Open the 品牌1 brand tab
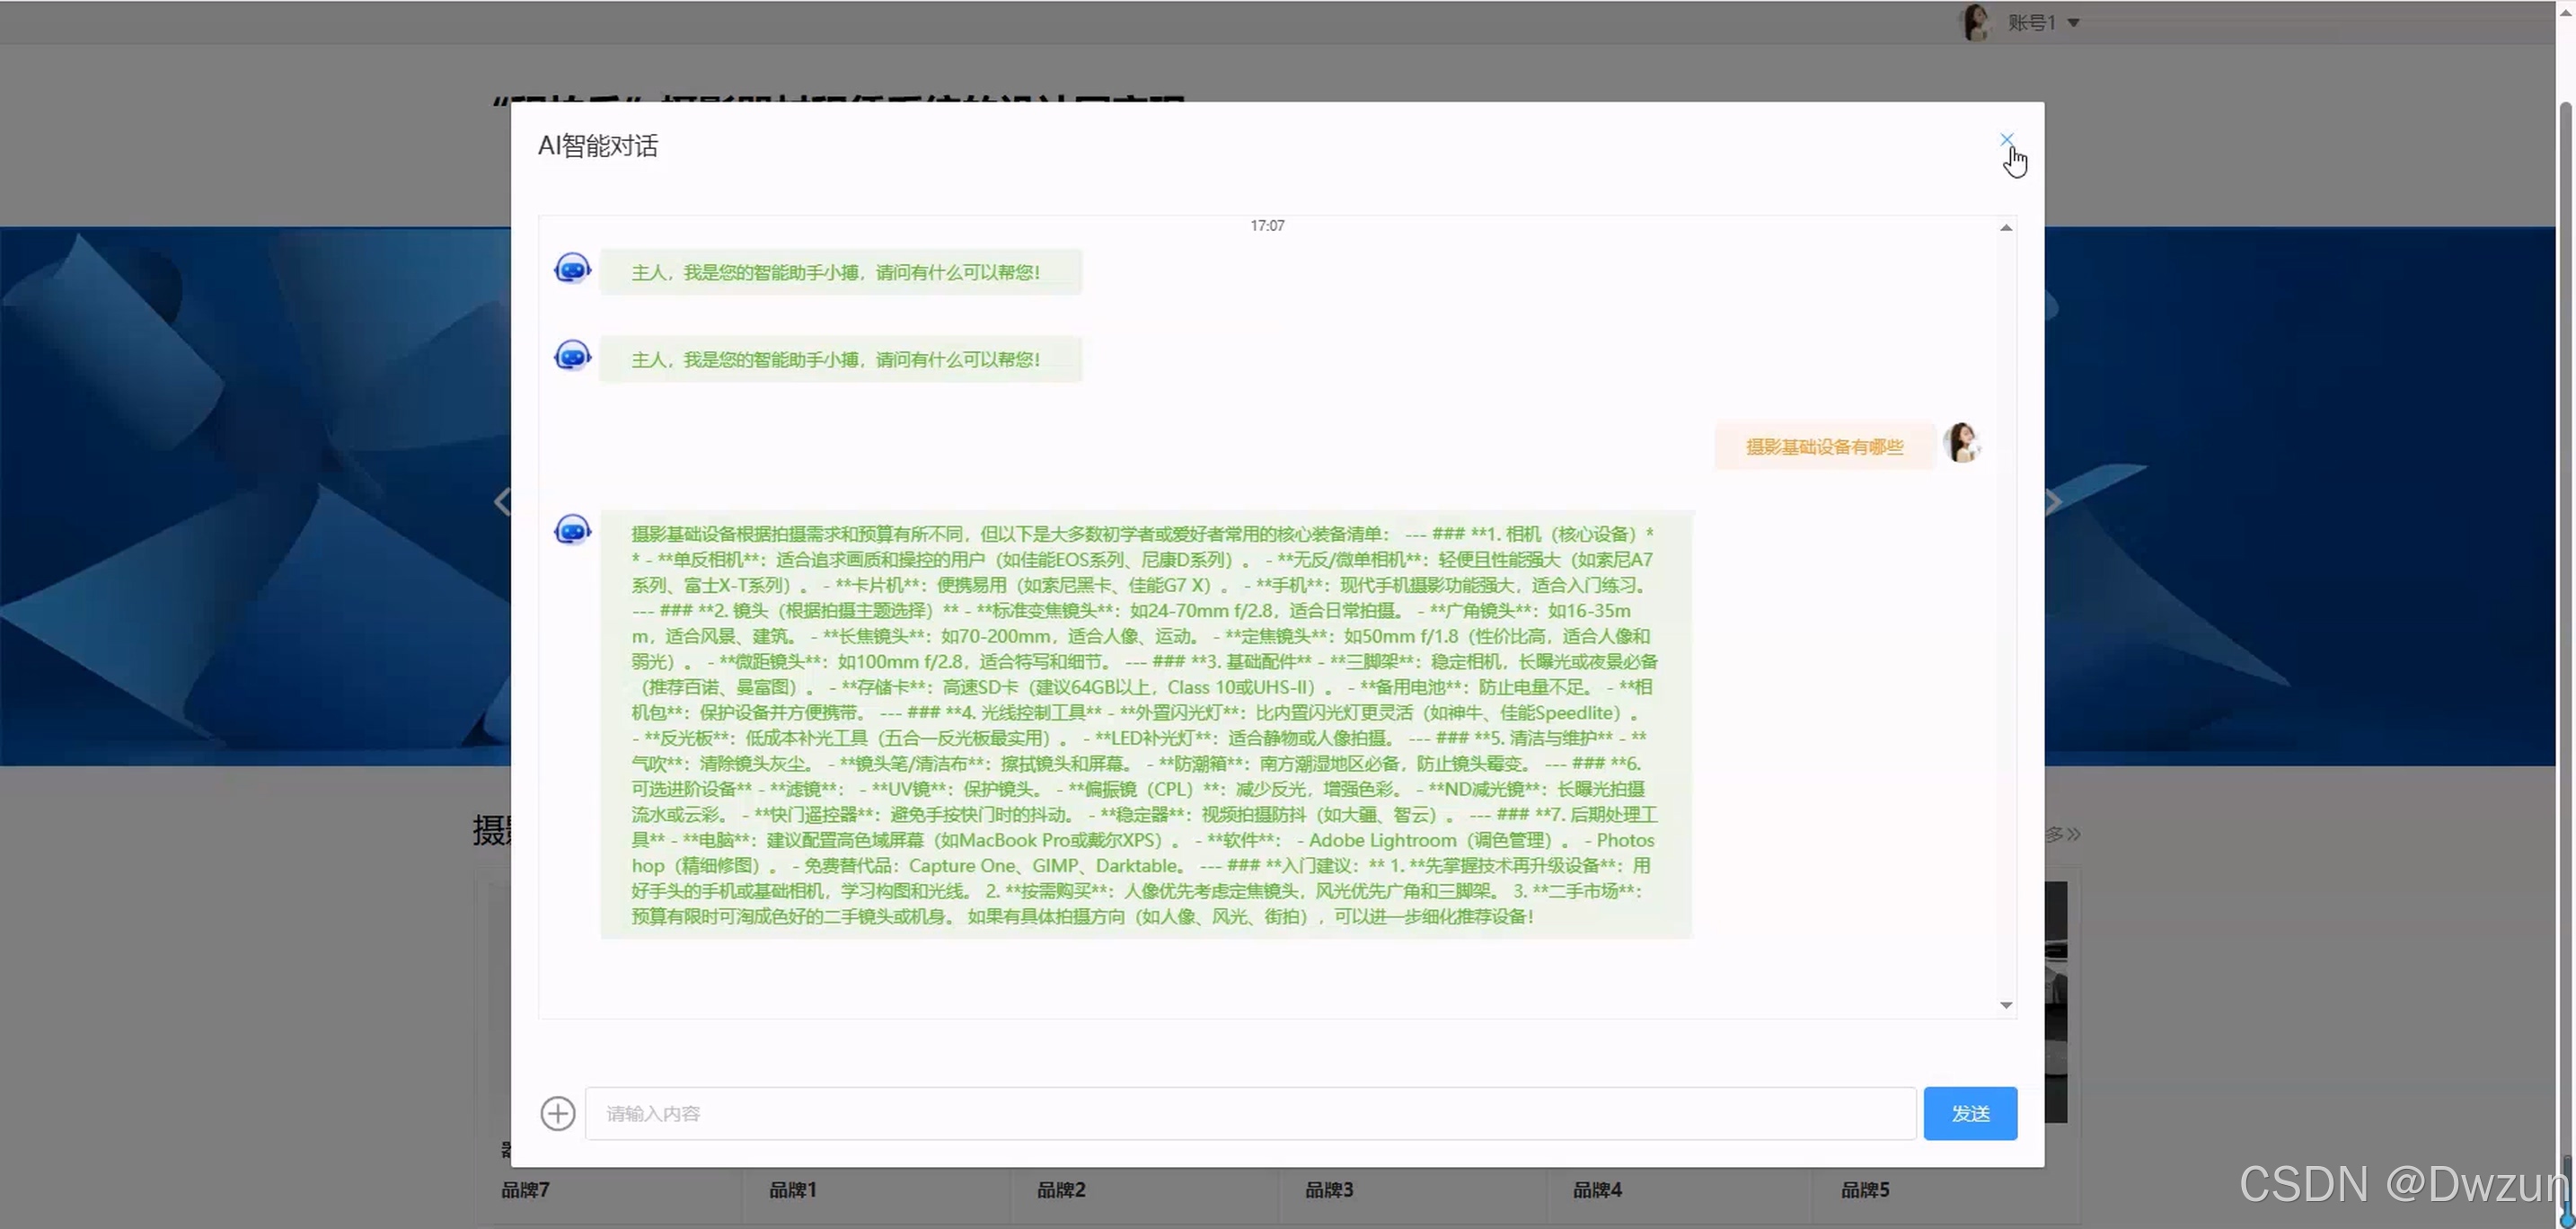Viewport: 2576px width, 1229px height. 792,1190
